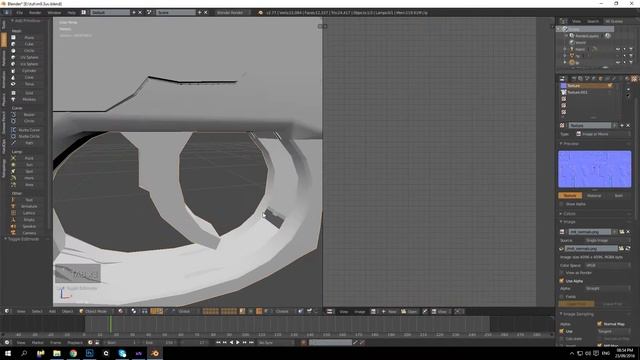Image resolution: width=640 pixels, height=360 pixels.
Task: Add a UV Sphere mesh
Action: tap(27, 58)
